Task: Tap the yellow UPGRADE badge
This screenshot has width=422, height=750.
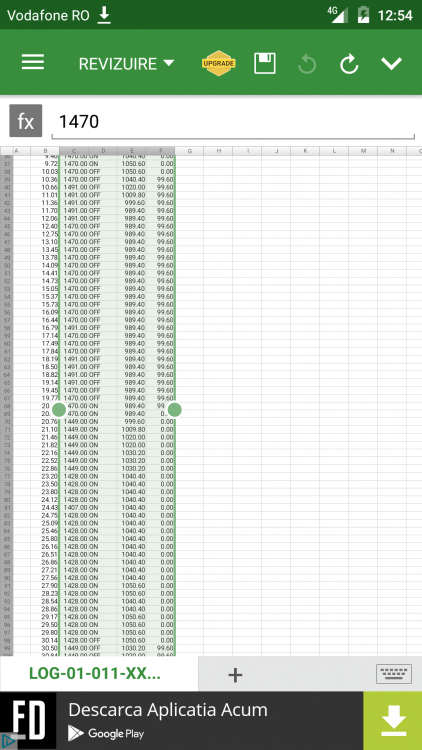Action: point(219,63)
